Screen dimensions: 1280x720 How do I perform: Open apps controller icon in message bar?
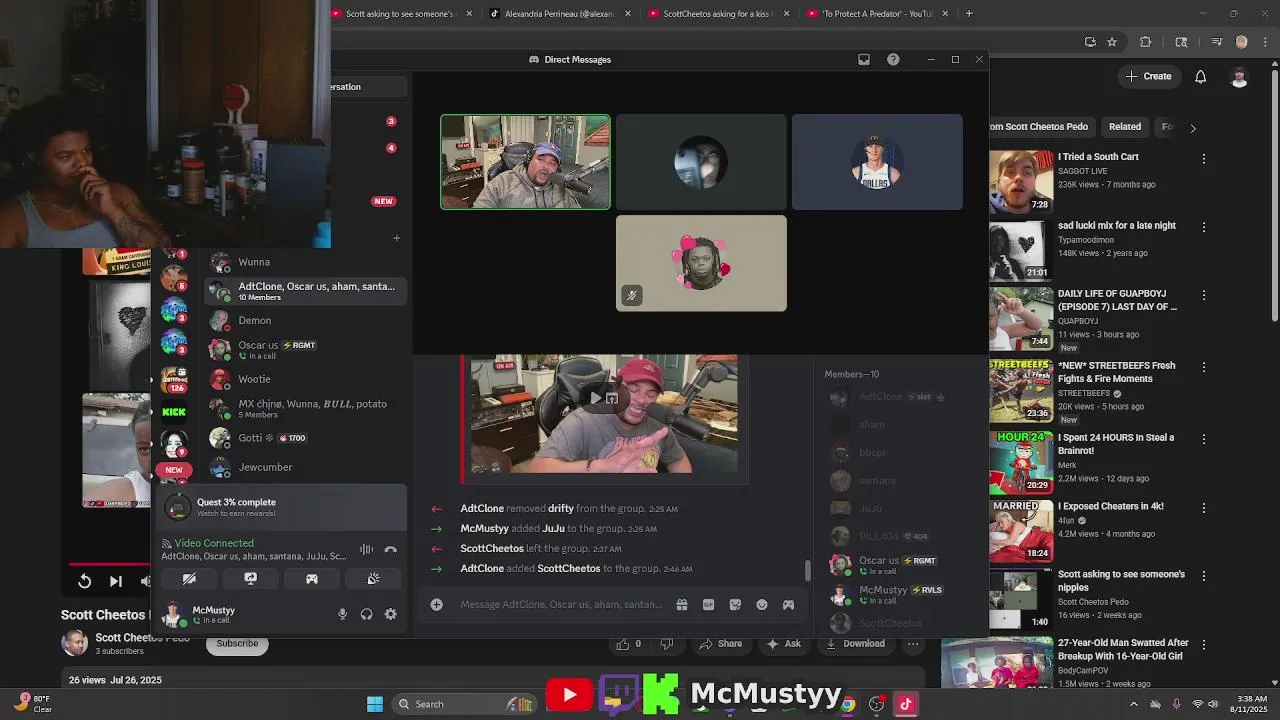tap(788, 604)
